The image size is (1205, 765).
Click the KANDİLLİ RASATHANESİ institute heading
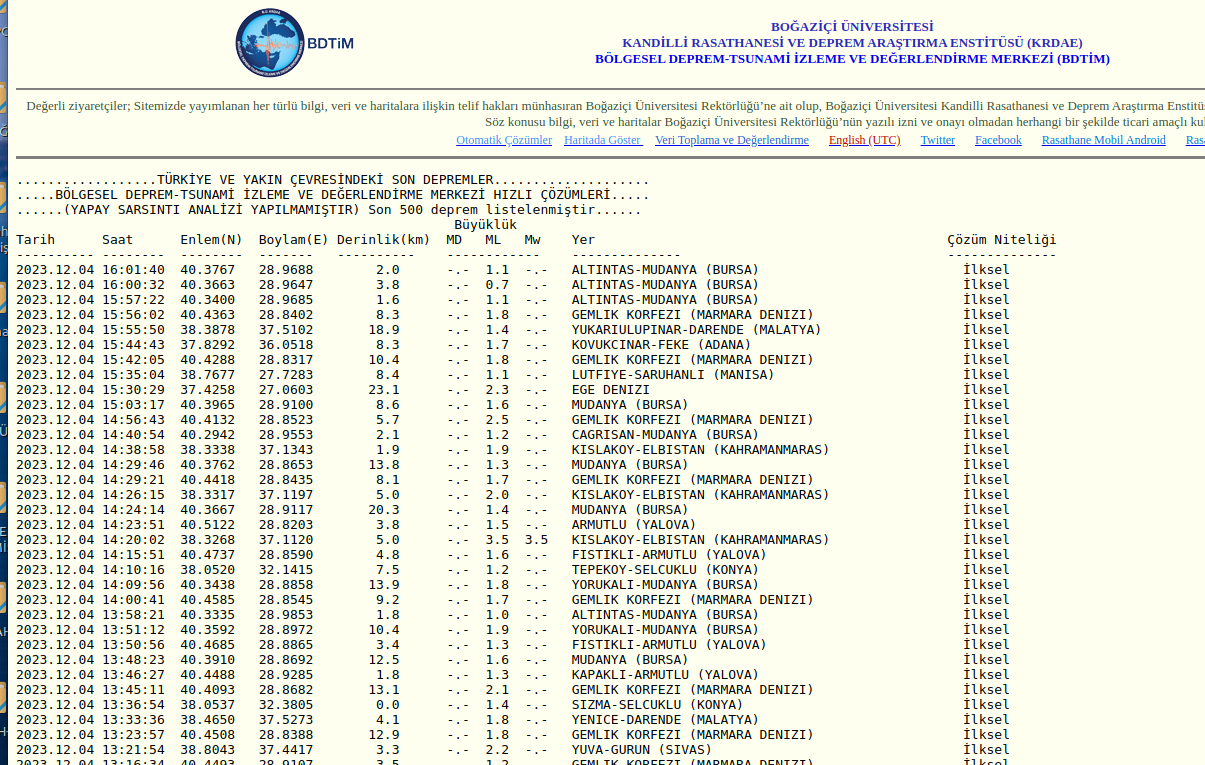pyautogui.click(x=852, y=43)
